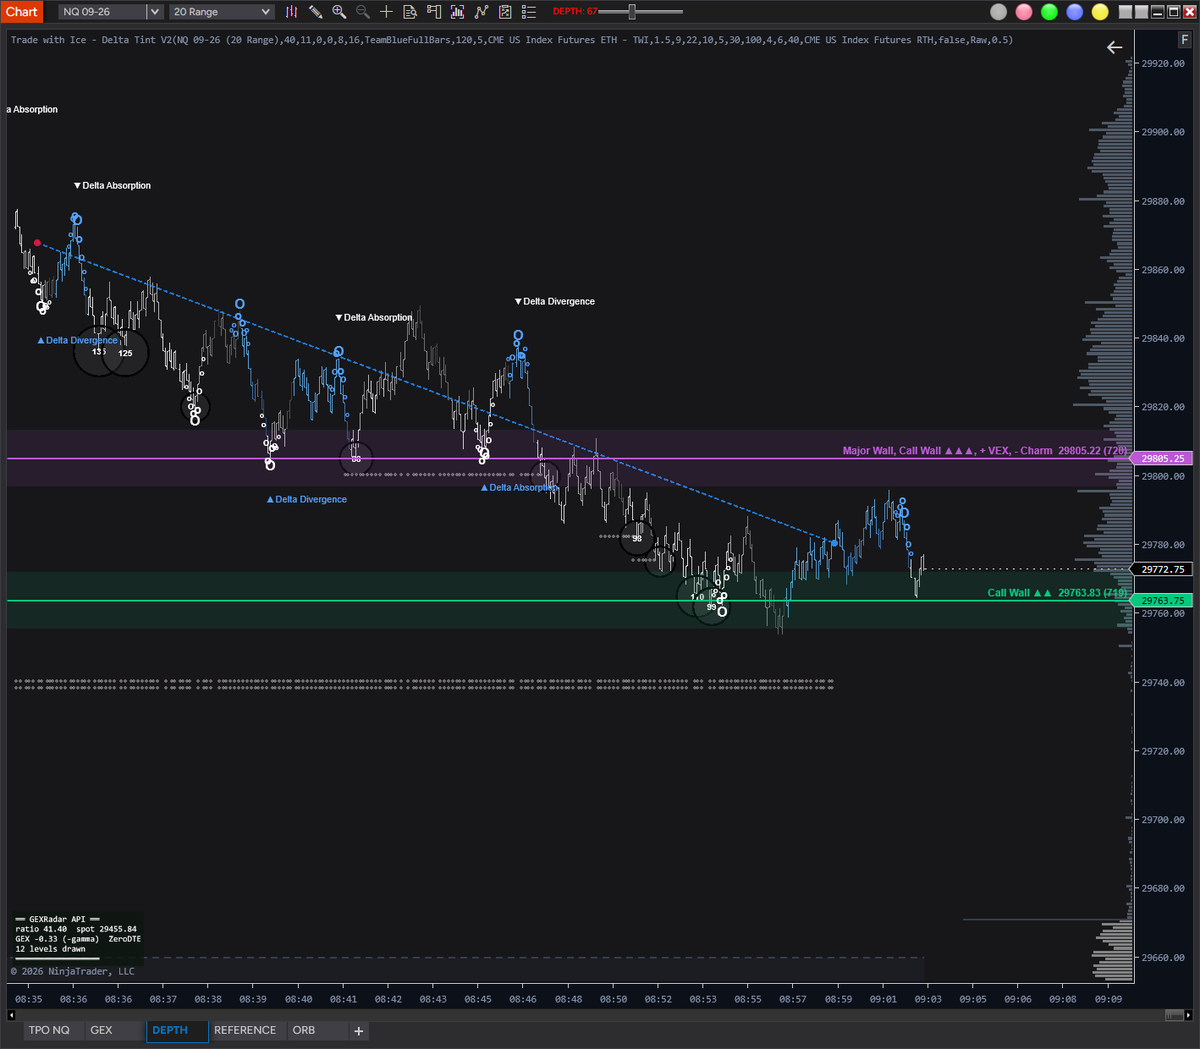Screen dimensions: 1200x1049
Task: Click the list-style toolbar icon
Action: [x=529, y=12]
